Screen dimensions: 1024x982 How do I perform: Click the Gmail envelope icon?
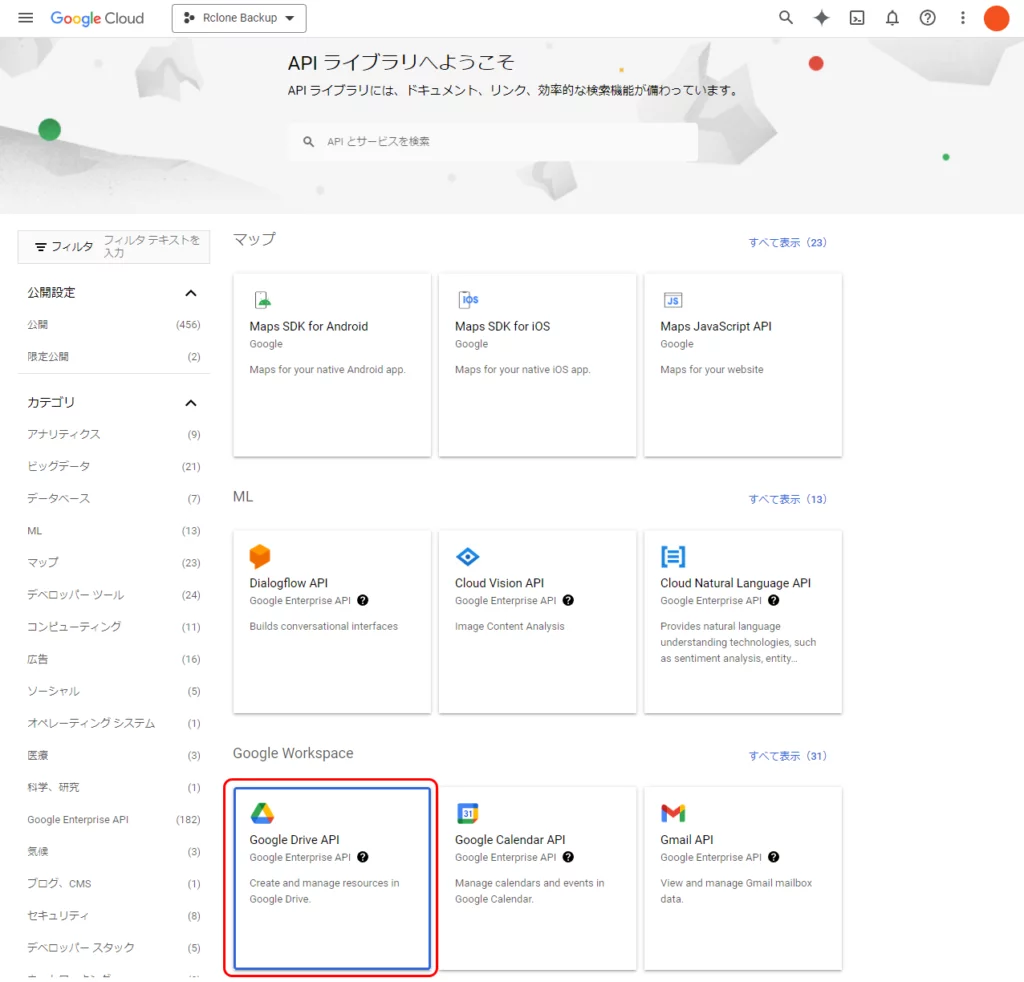[x=673, y=814]
